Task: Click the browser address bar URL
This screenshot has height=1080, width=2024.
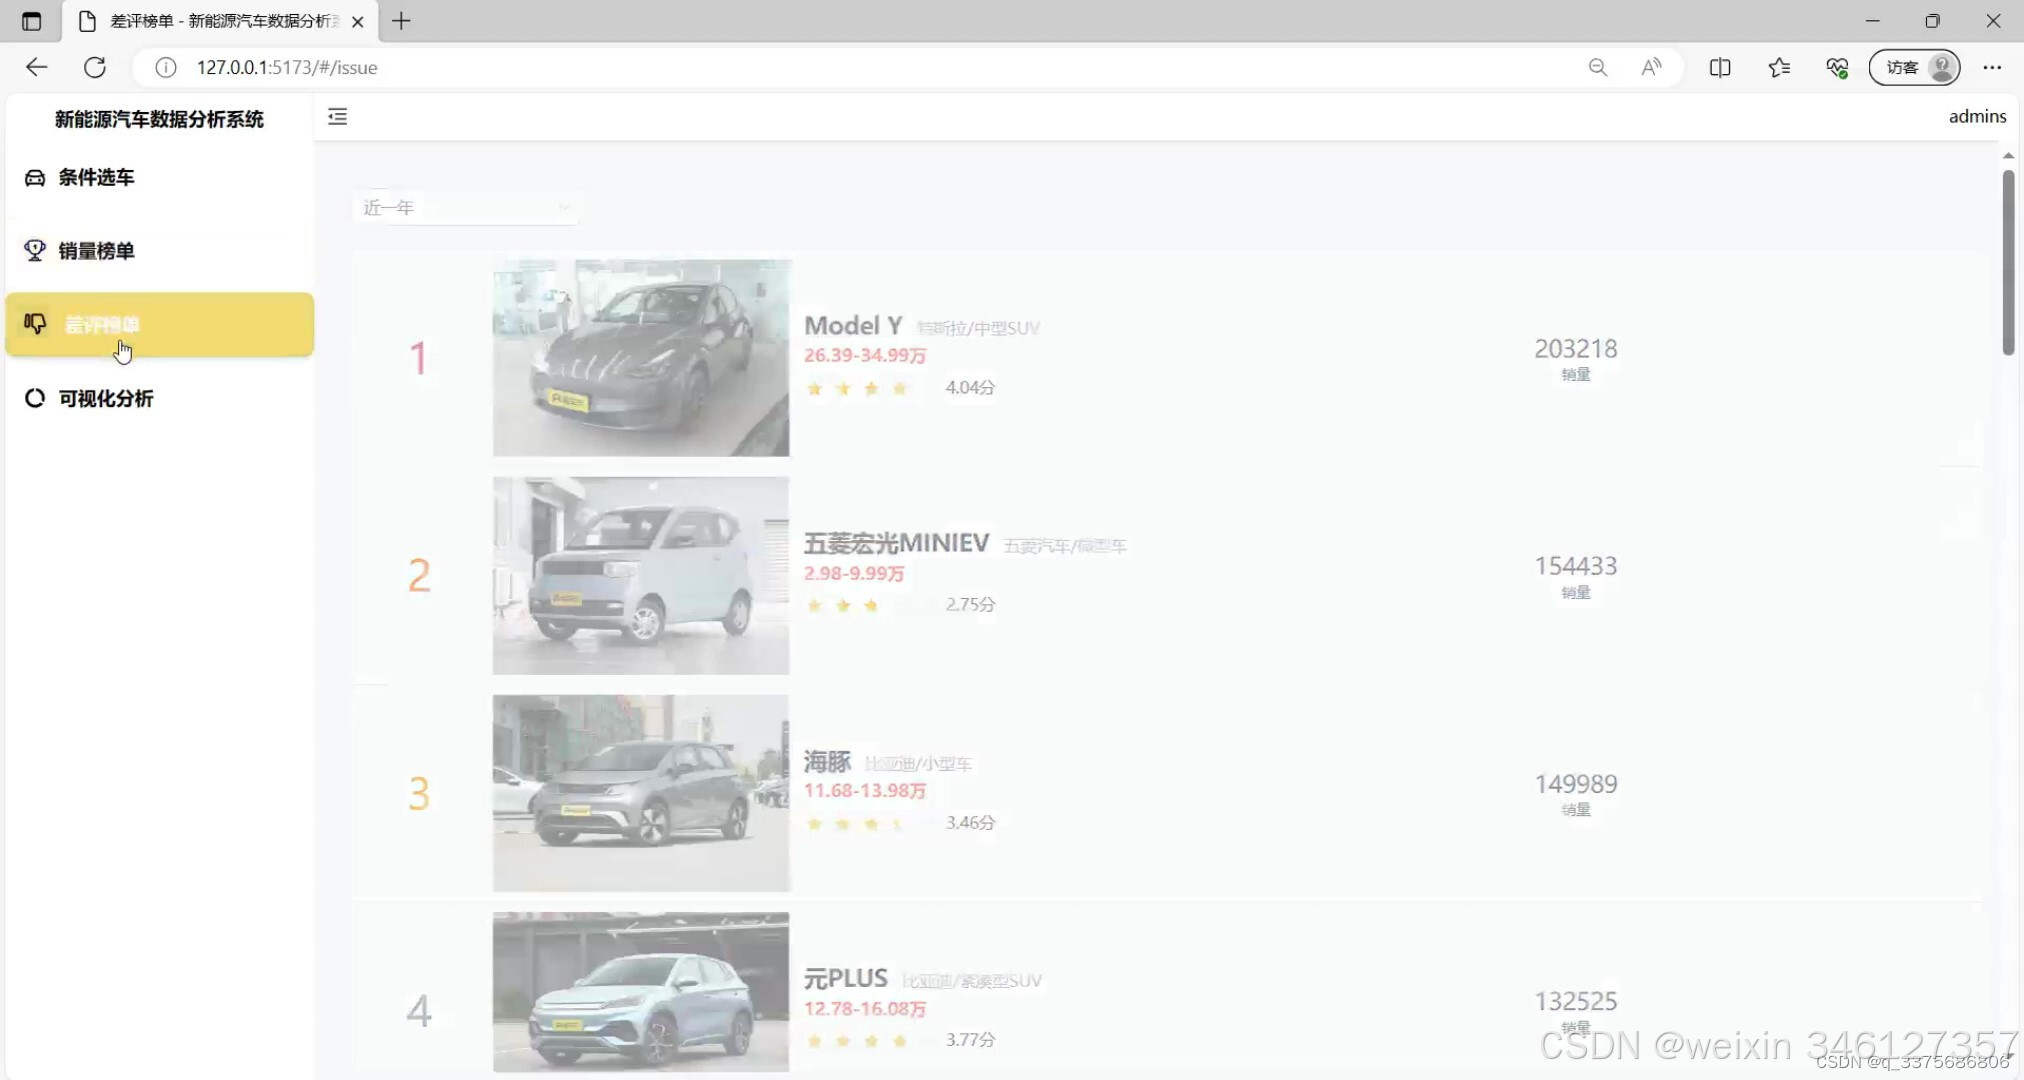Action: (287, 67)
